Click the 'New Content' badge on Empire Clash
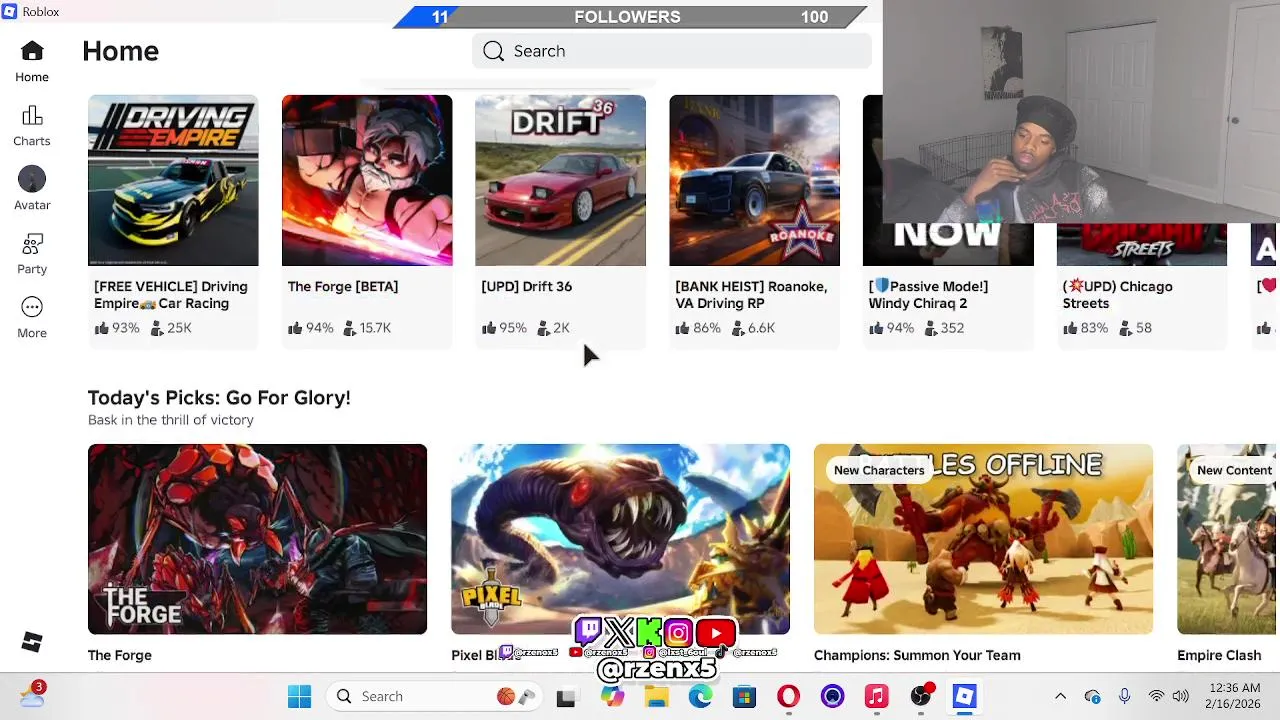This screenshot has height=720, width=1280. pyautogui.click(x=1234, y=470)
